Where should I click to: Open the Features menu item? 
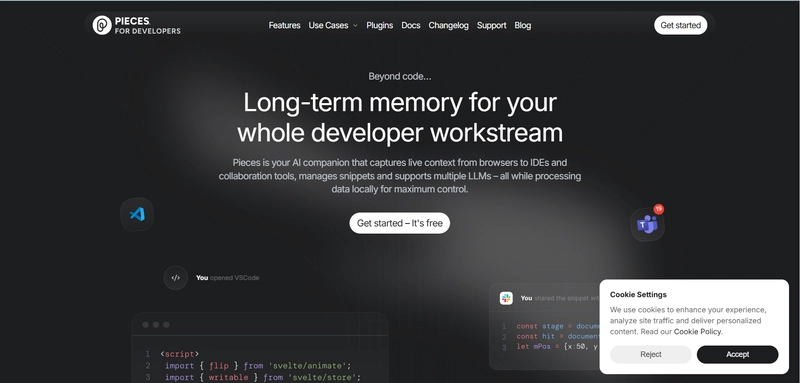[x=284, y=25]
